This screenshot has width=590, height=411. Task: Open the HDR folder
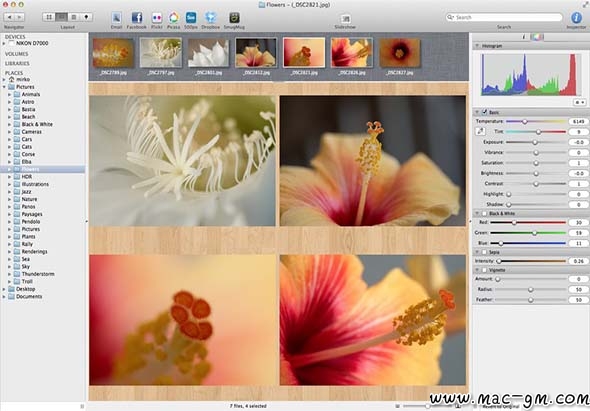click(x=26, y=177)
